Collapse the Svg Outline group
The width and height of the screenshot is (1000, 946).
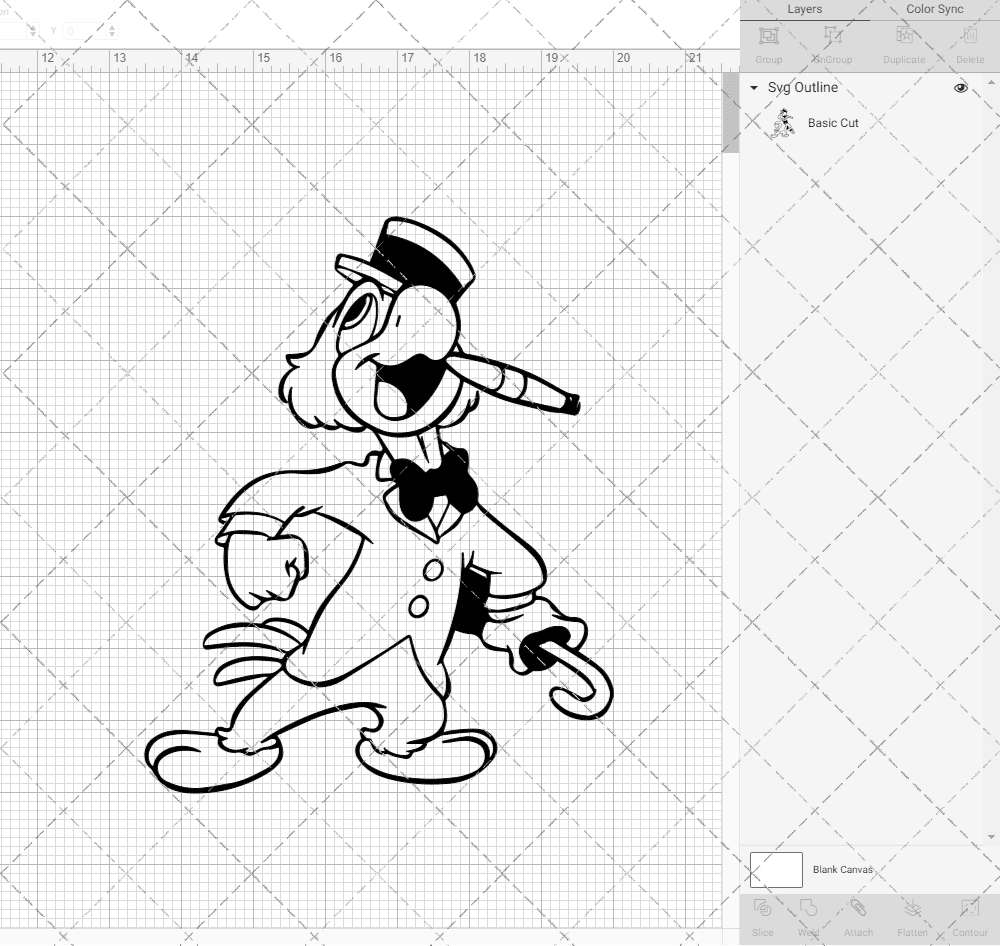pyautogui.click(x=753, y=88)
